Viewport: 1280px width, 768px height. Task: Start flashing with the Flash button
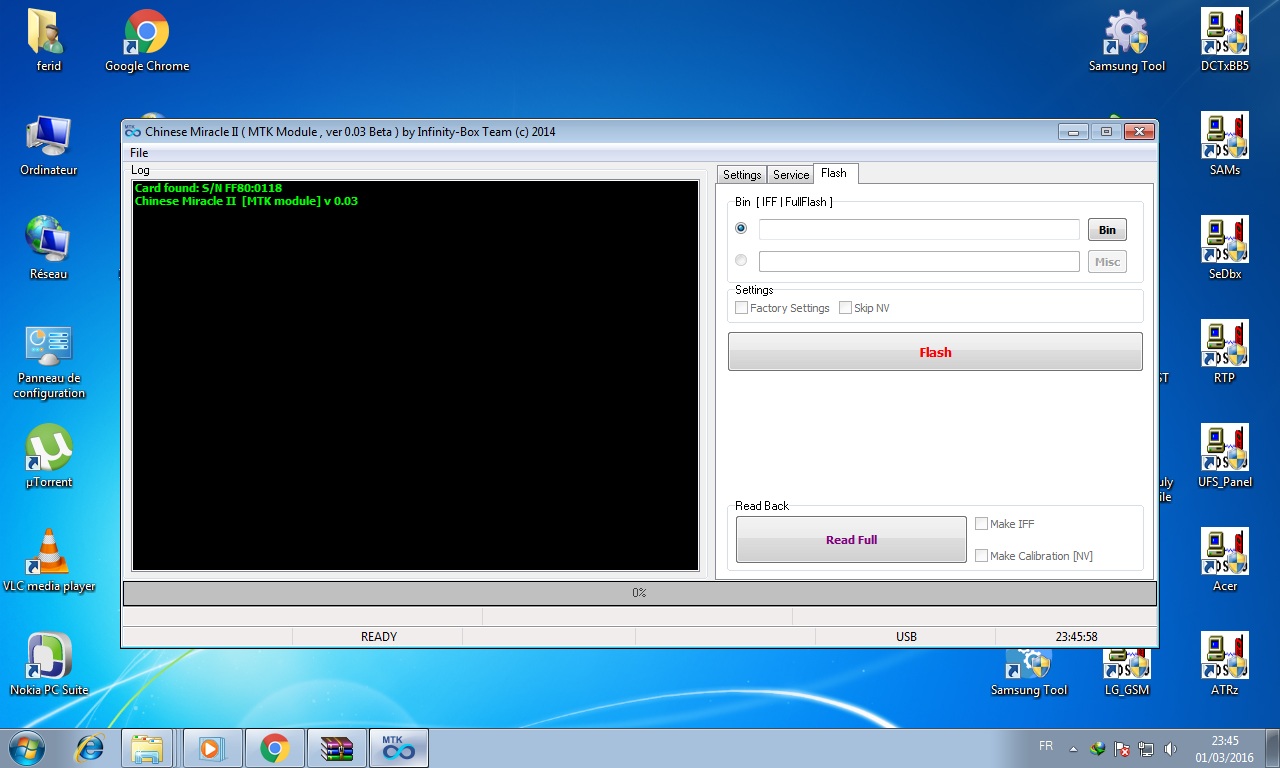click(x=935, y=352)
